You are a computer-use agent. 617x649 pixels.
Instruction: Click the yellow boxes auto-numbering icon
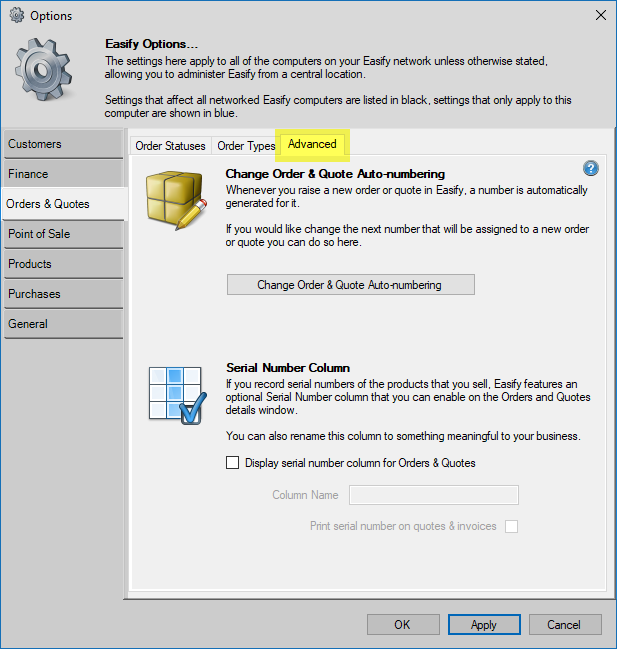tap(176, 200)
